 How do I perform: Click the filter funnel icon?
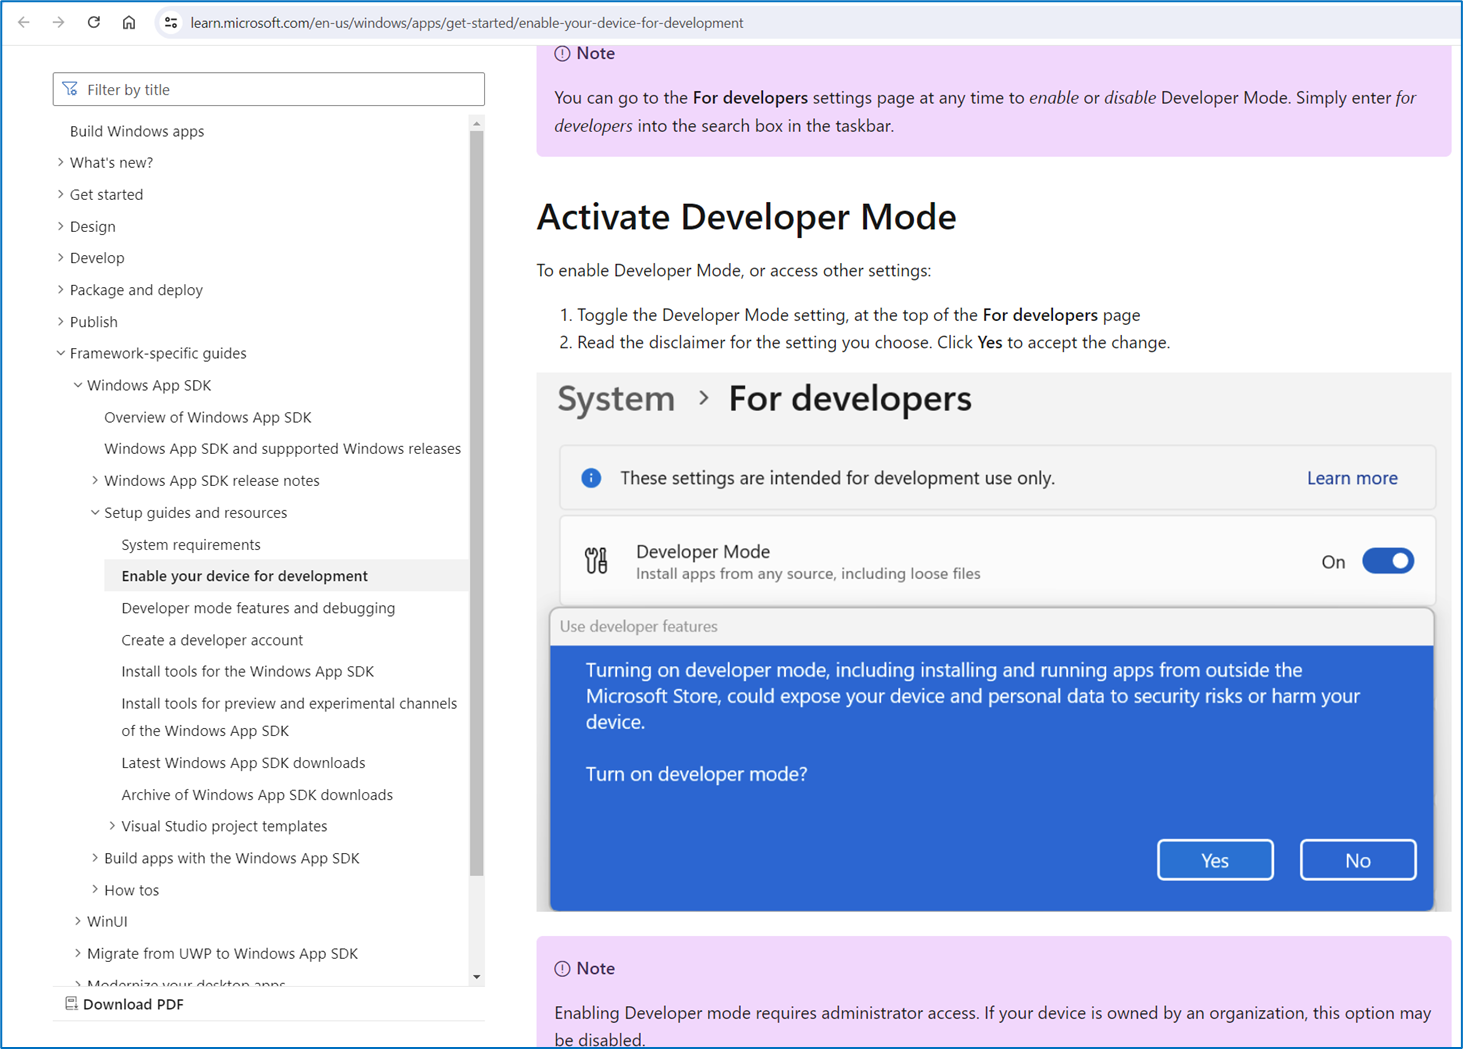[x=70, y=89]
